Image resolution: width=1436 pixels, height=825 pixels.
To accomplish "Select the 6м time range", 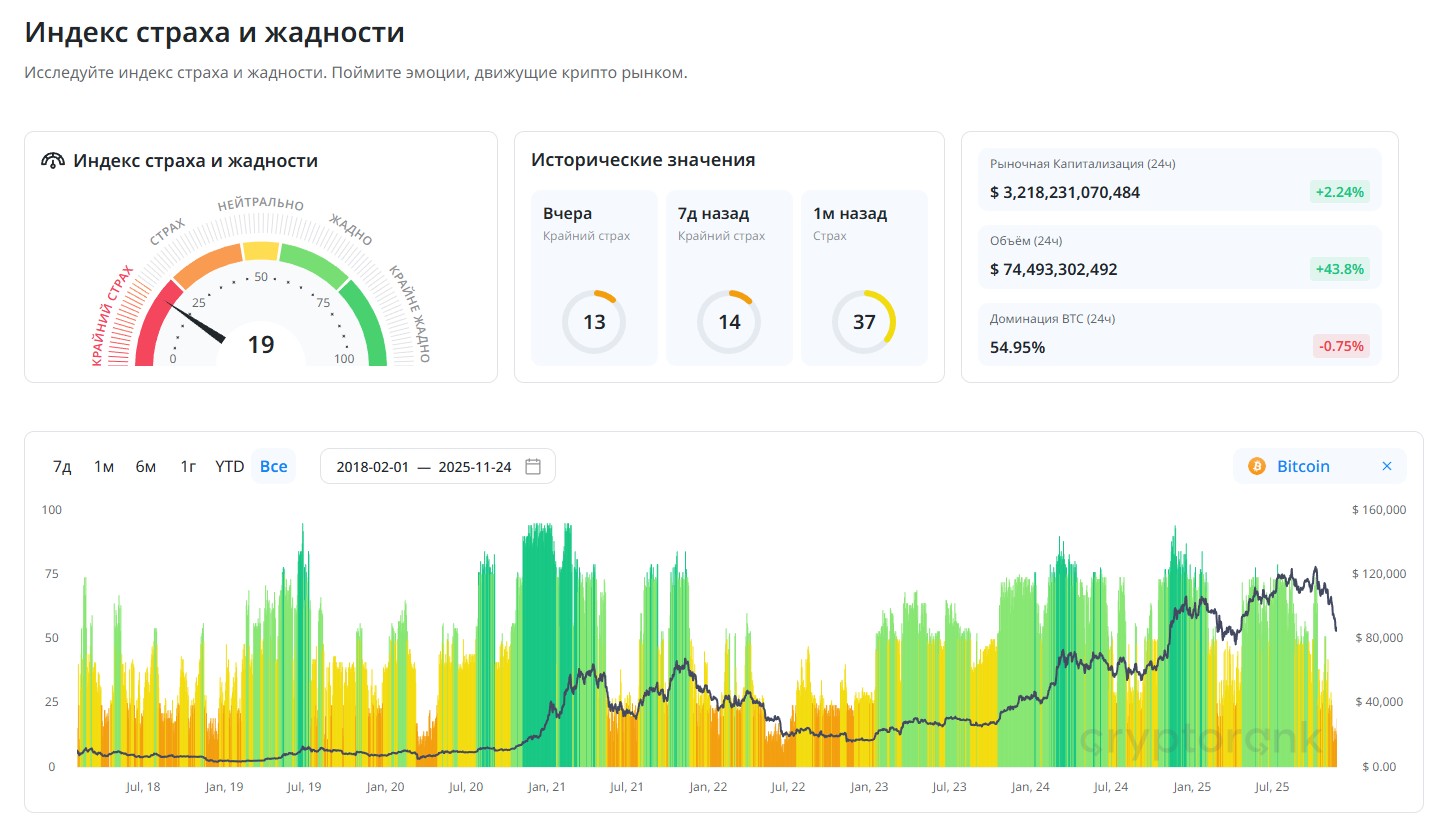I will tap(146, 466).
